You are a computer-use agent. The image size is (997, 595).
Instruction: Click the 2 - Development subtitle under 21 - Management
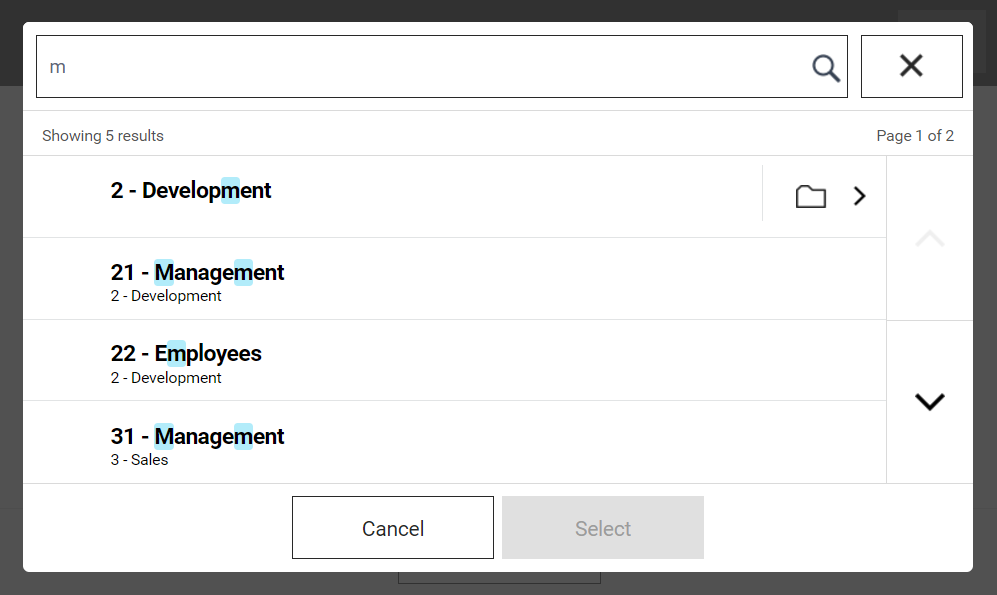pos(166,296)
